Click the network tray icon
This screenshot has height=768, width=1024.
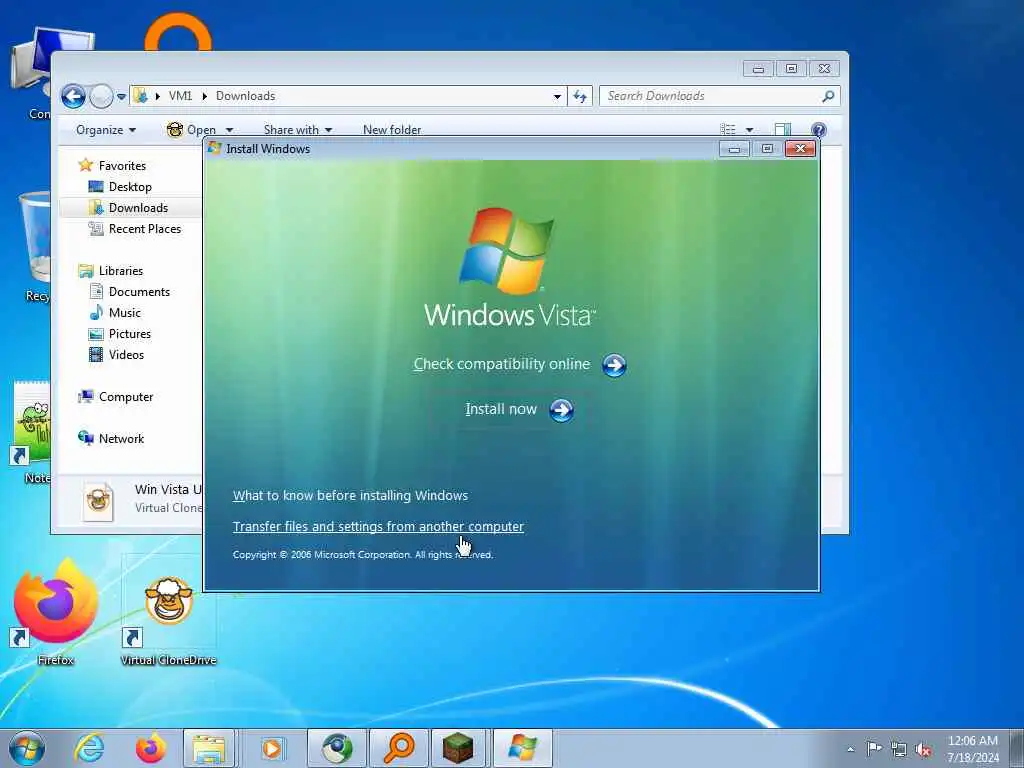(899, 749)
